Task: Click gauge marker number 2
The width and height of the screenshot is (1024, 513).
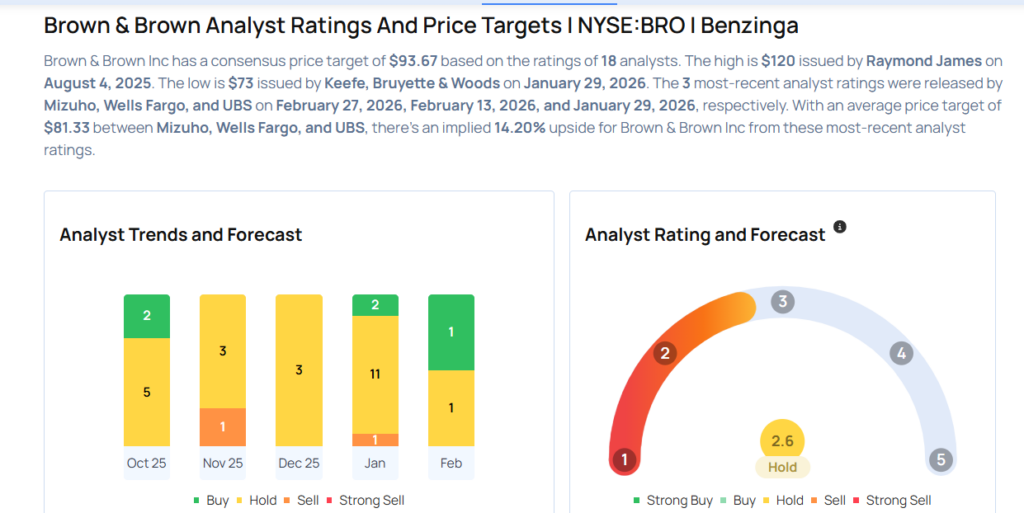Action: click(663, 353)
